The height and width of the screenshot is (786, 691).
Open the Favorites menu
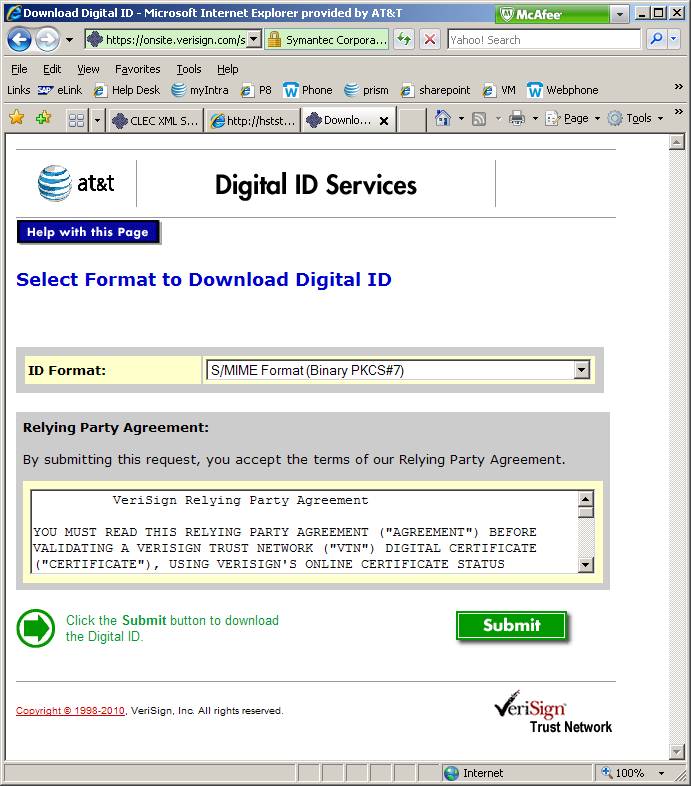click(x=137, y=69)
